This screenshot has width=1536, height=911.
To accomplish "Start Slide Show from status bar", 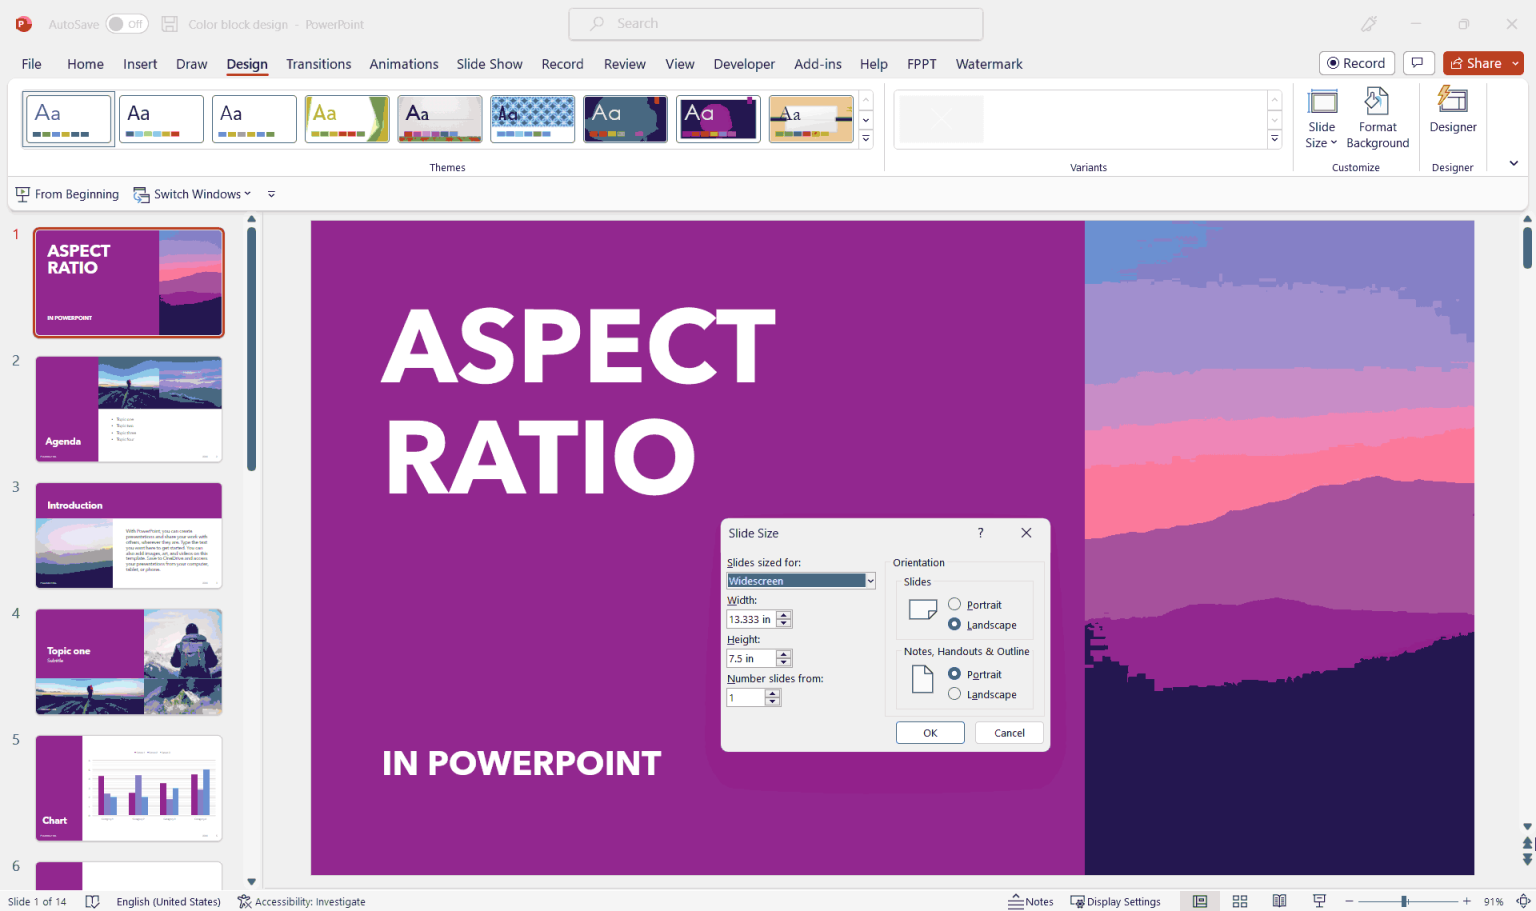I will point(1319,901).
